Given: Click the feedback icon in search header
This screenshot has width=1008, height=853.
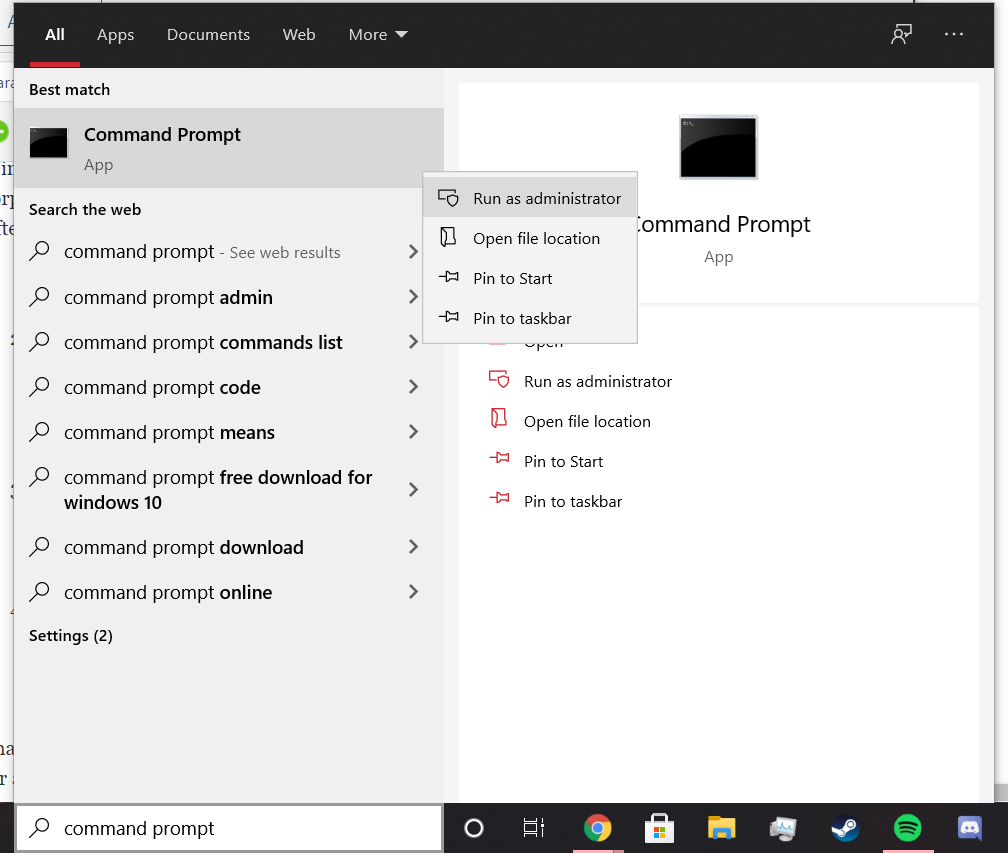Looking at the screenshot, I should 901,34.
